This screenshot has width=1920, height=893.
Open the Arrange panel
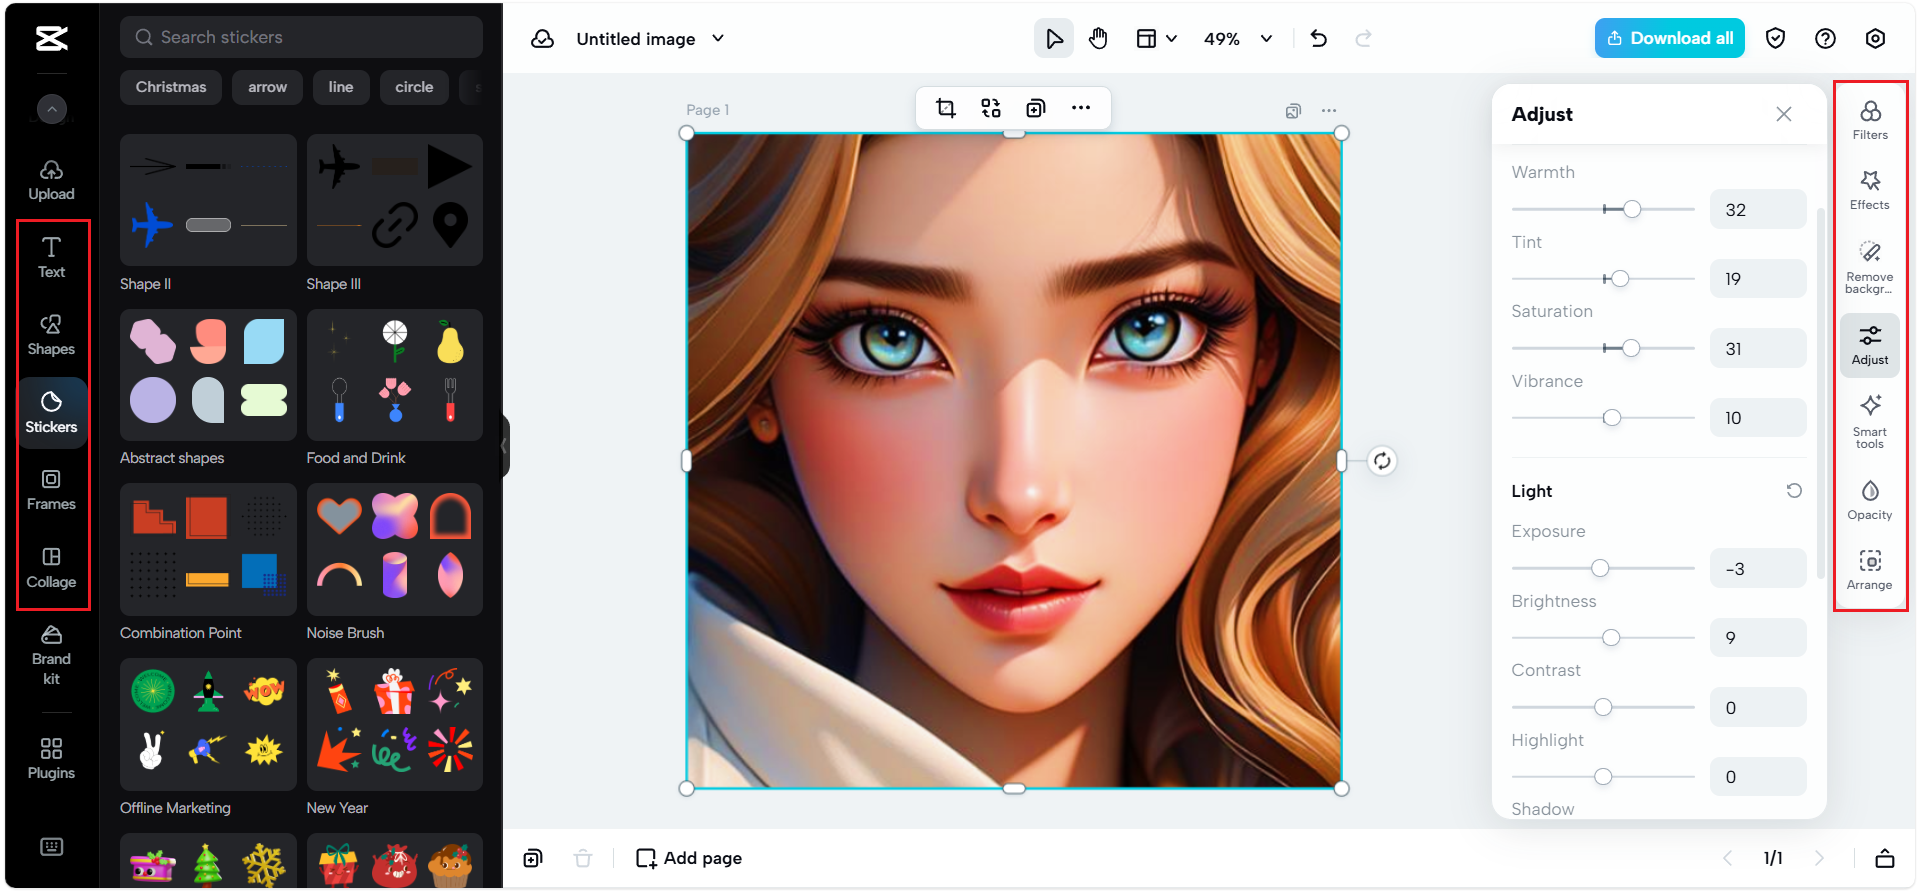[x=1870, y=570]
